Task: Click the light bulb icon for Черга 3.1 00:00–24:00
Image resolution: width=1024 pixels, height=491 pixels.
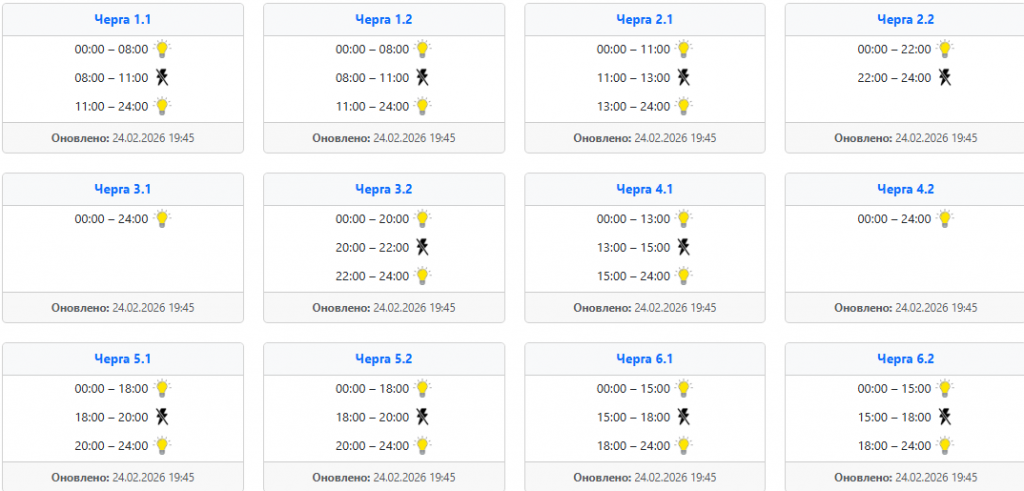Action: 162,218
